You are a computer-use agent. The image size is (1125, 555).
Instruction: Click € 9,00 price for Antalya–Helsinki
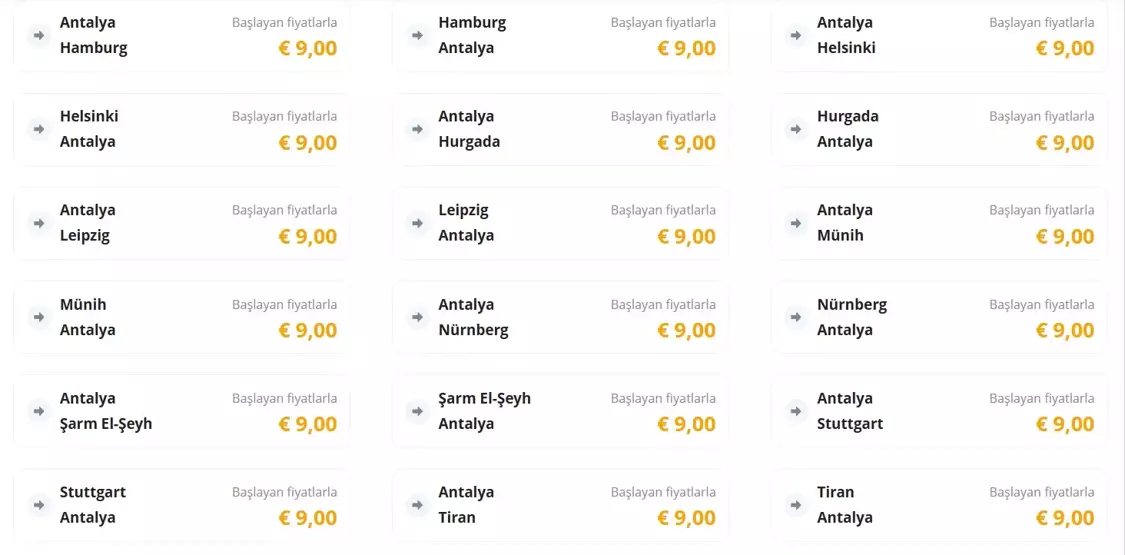point(1065,48)
